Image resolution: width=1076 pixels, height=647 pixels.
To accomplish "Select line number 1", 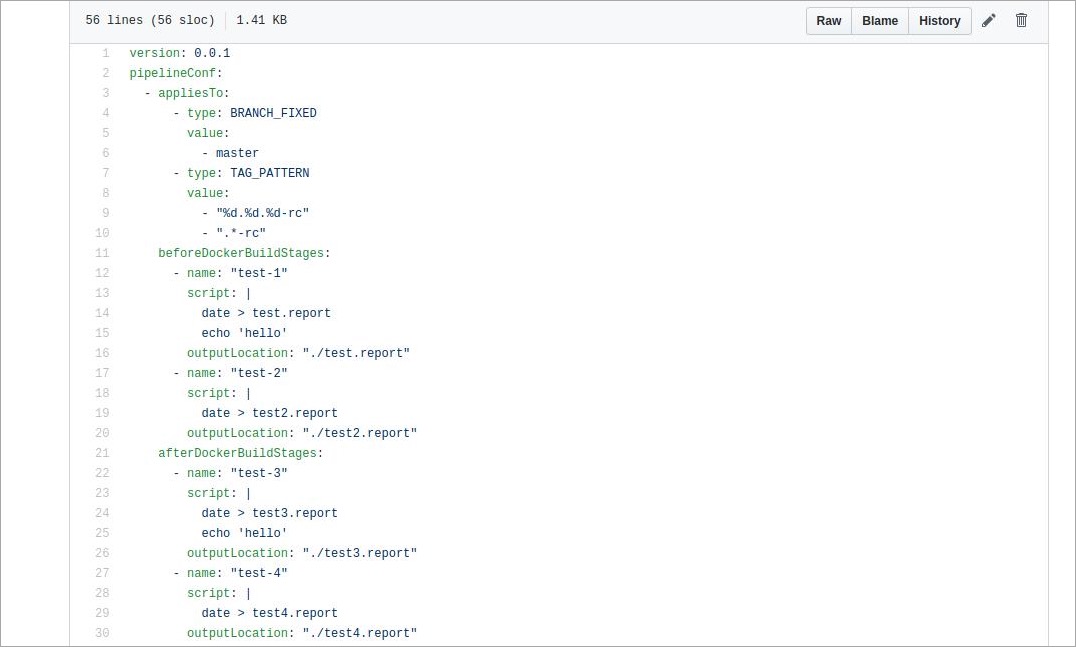I will coord(105,53).
